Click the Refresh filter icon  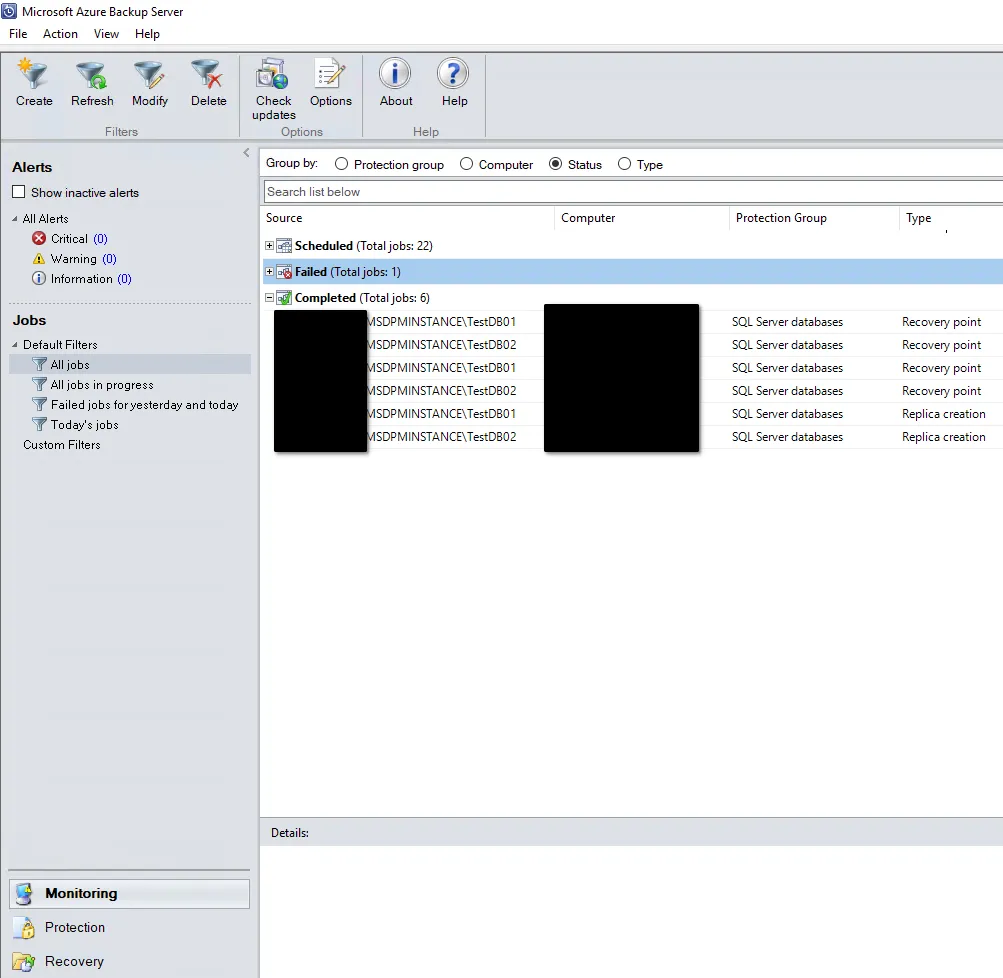click(x=91, y=74)
